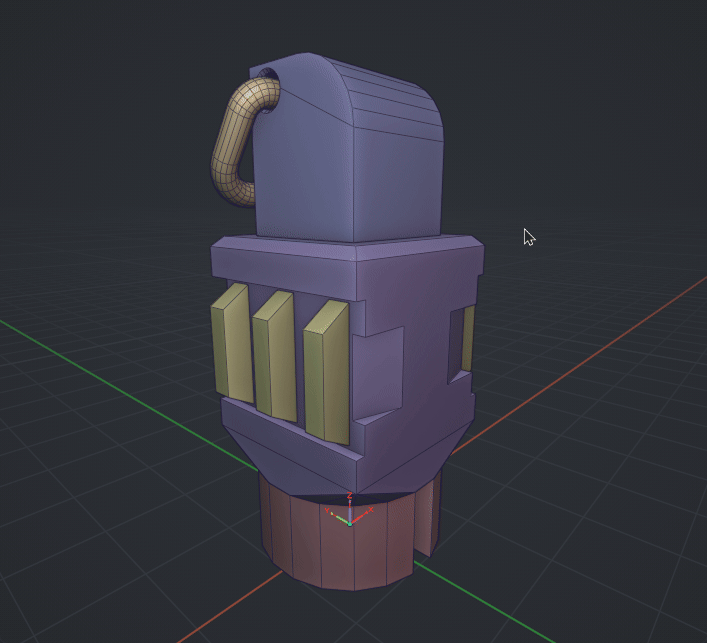Click the gizmo's green Y axis arrow
This screenshot has height=643, width=707.
click(339, 518)
